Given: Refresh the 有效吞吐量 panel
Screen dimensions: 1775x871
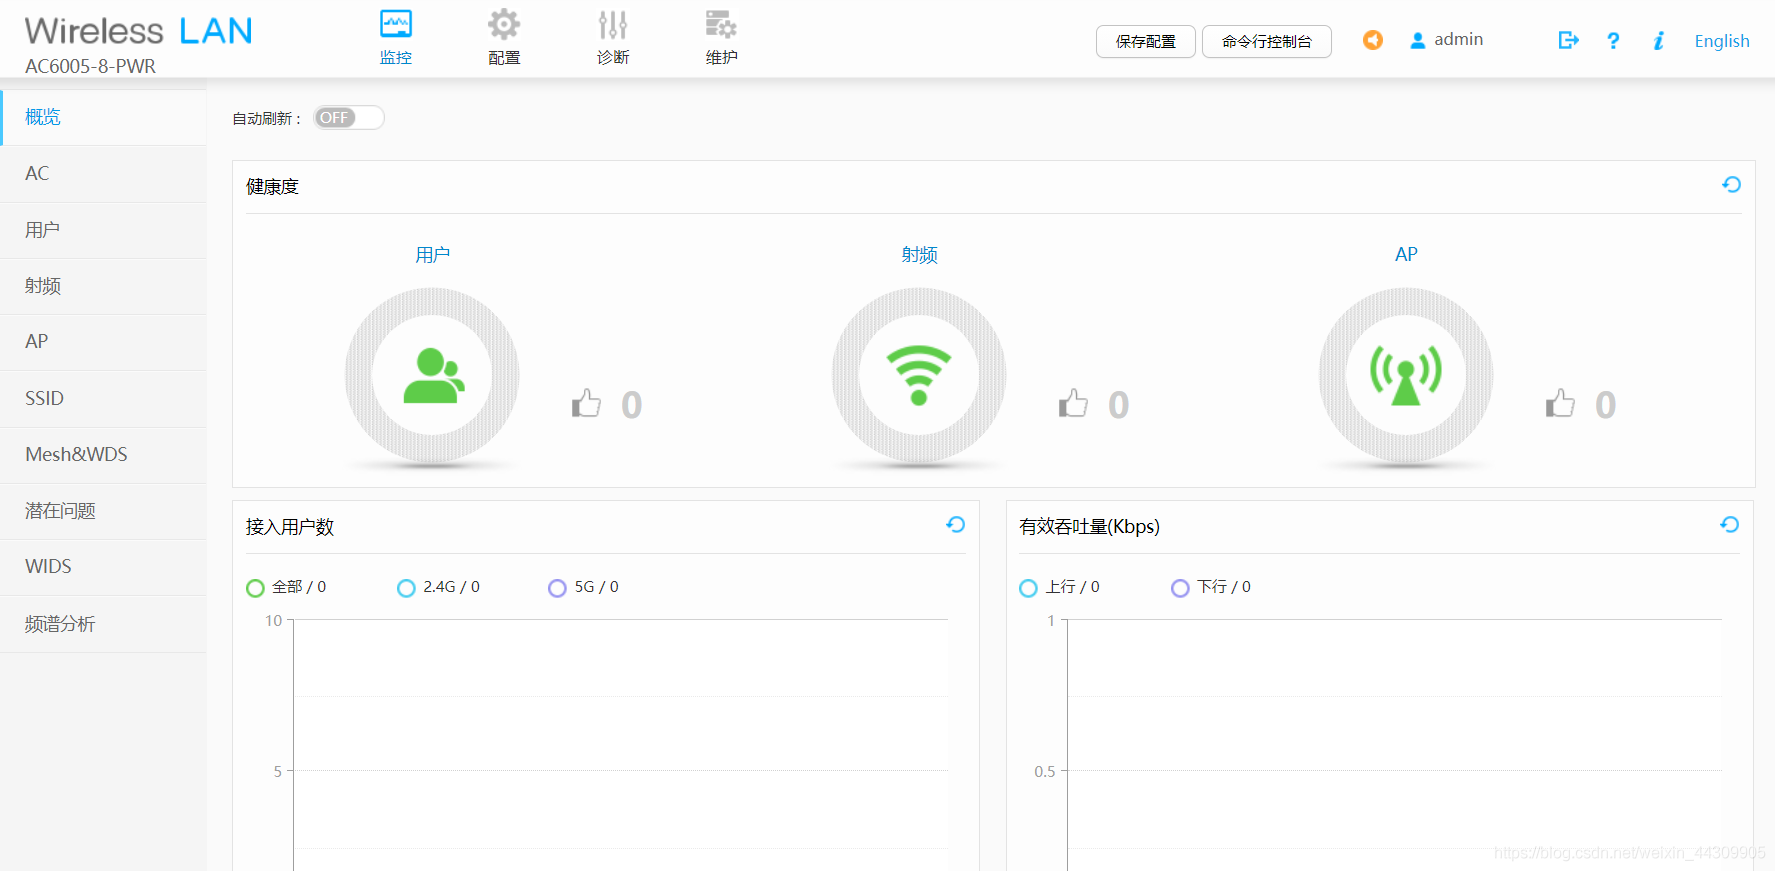Looking at the screenshot, I should (x=1729, y=525).
